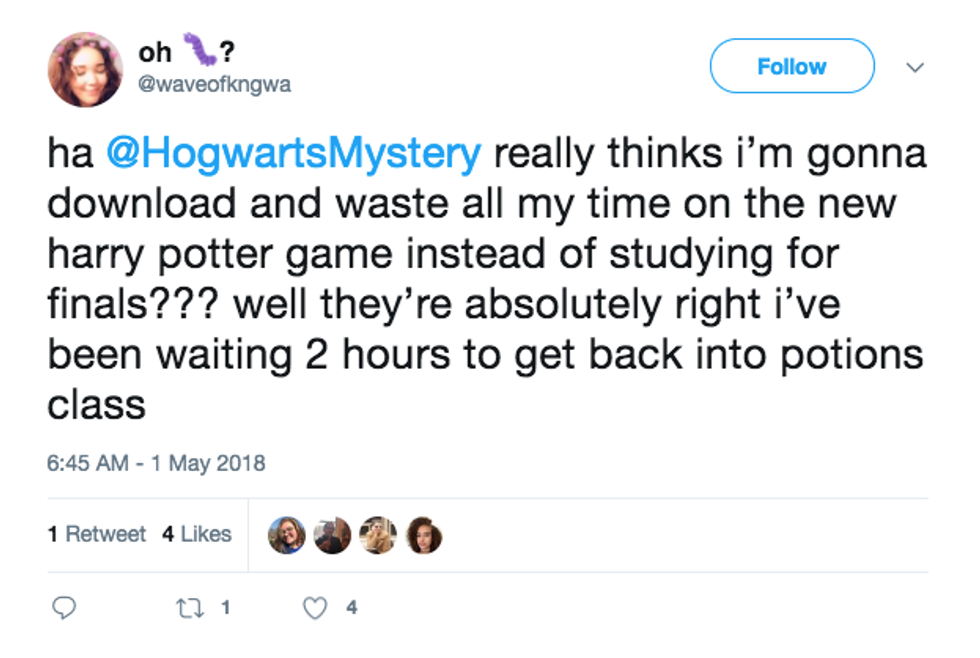This screenshot has height=658, width=980.
Task: Click the first liker avatar in the row
Action: coord(287,535)
